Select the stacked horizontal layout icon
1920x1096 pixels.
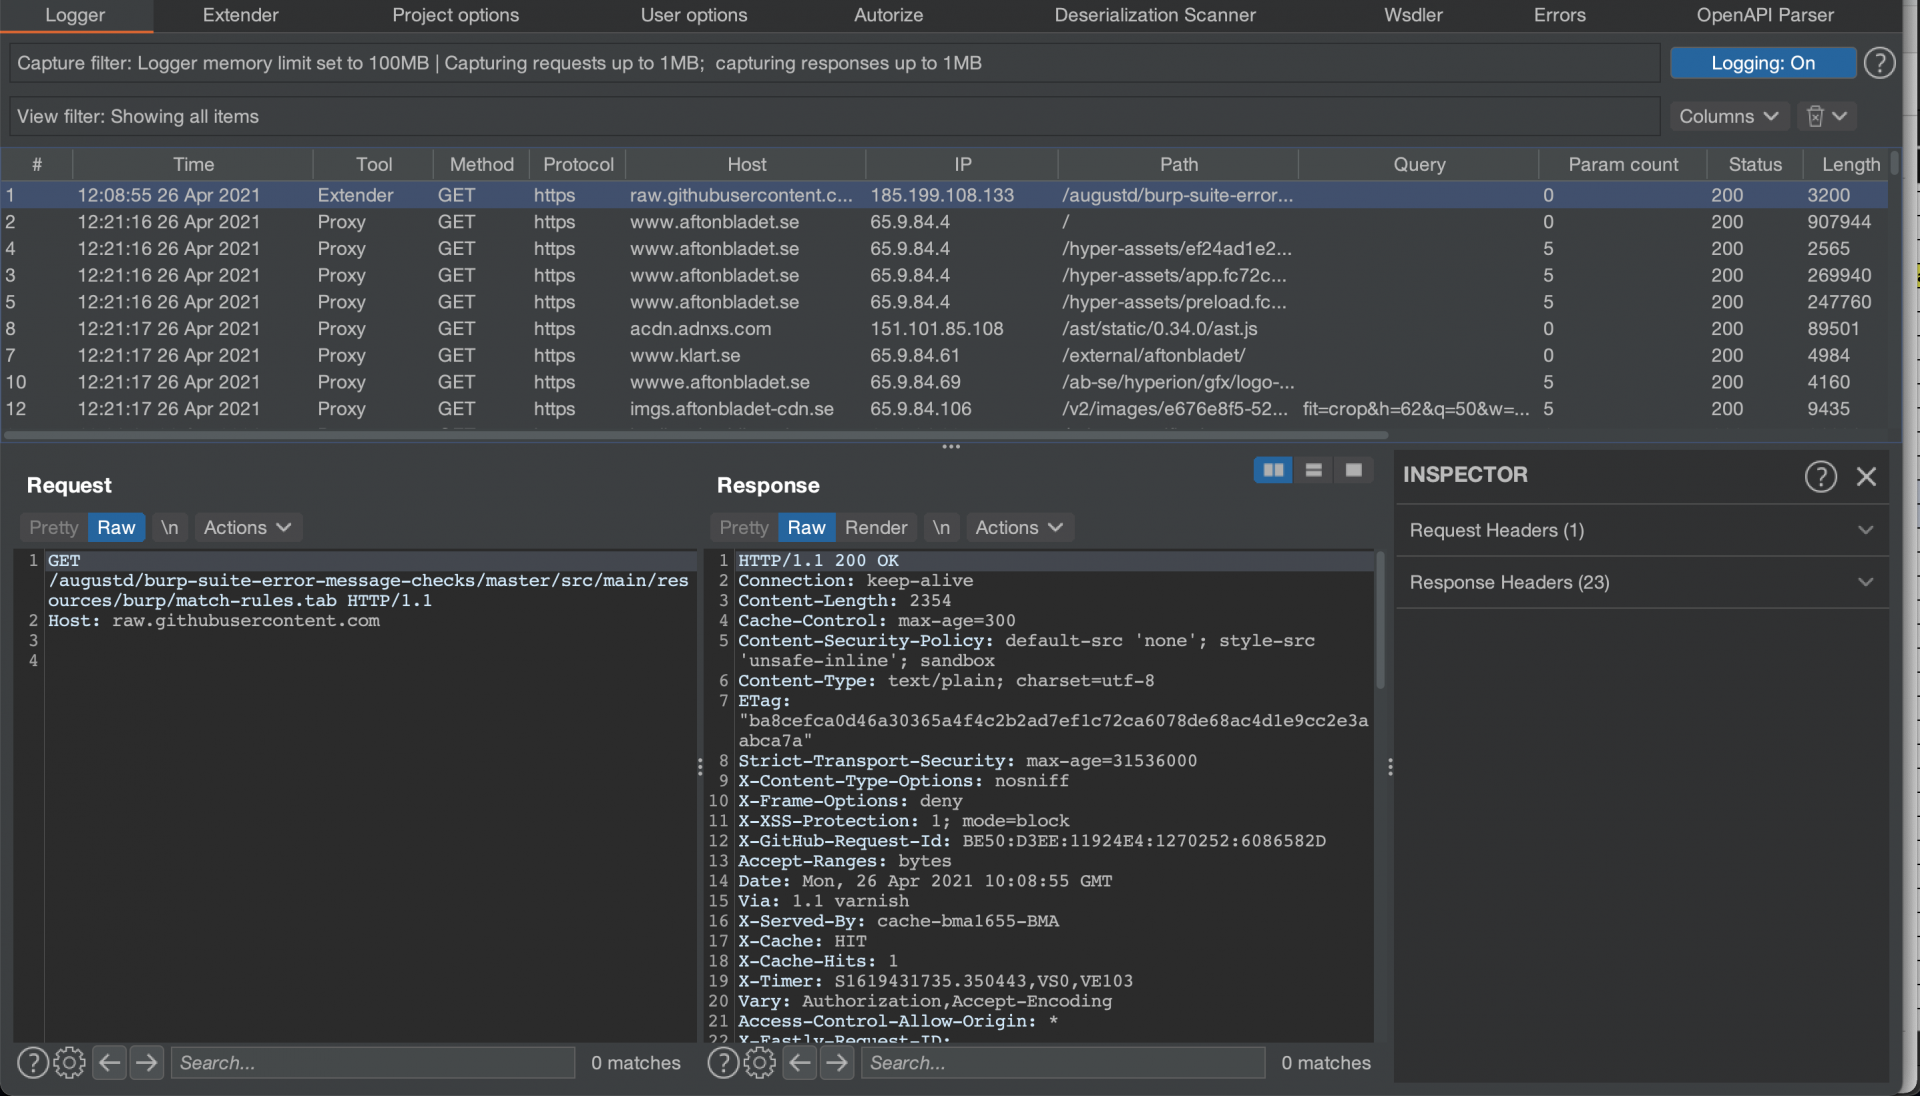1313,470
